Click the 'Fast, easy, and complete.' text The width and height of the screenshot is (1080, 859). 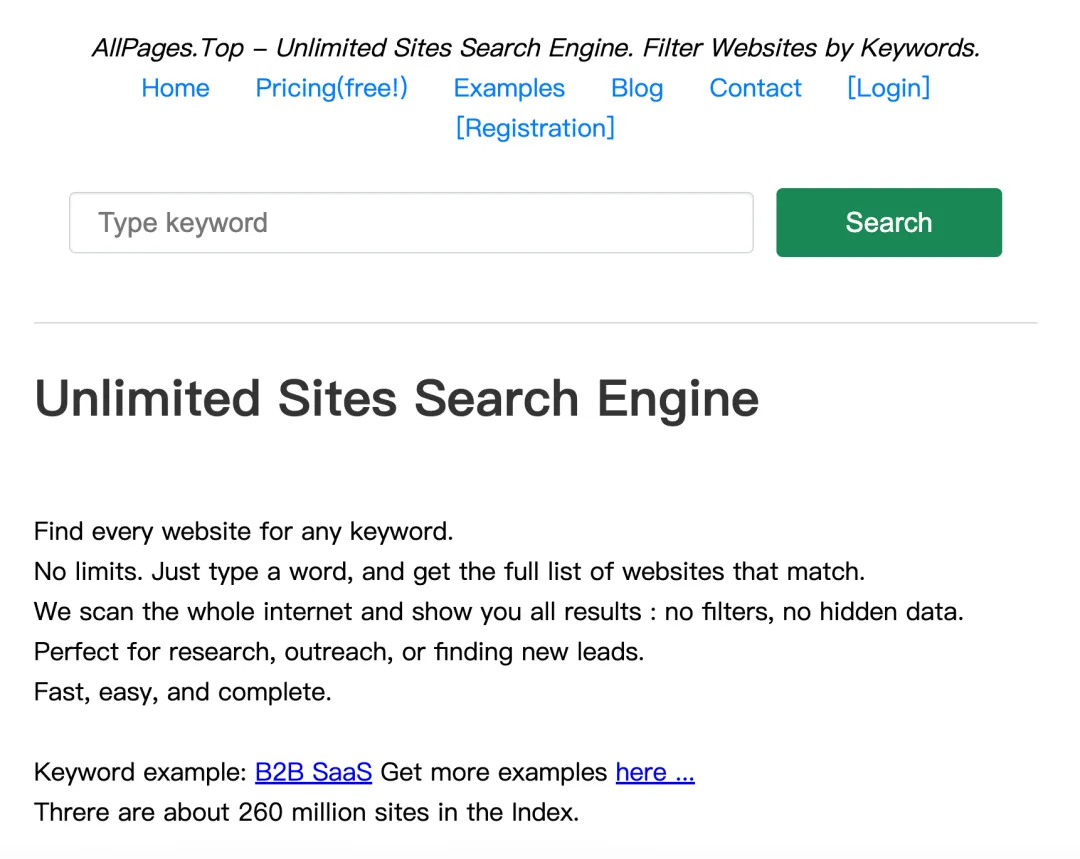[x=182, y=692]
